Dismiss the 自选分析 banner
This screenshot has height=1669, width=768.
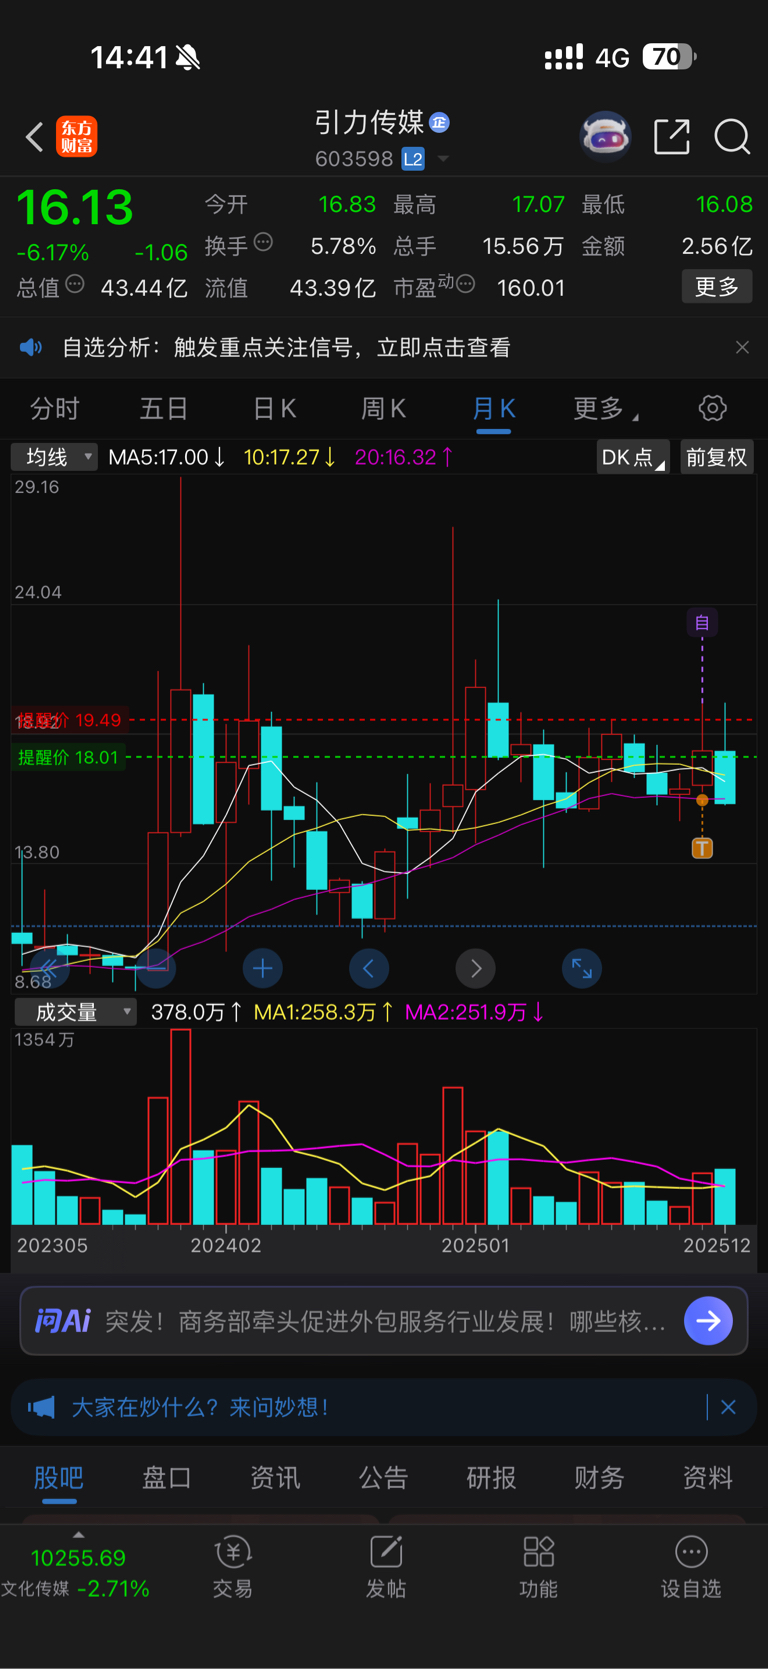(742, 347)
